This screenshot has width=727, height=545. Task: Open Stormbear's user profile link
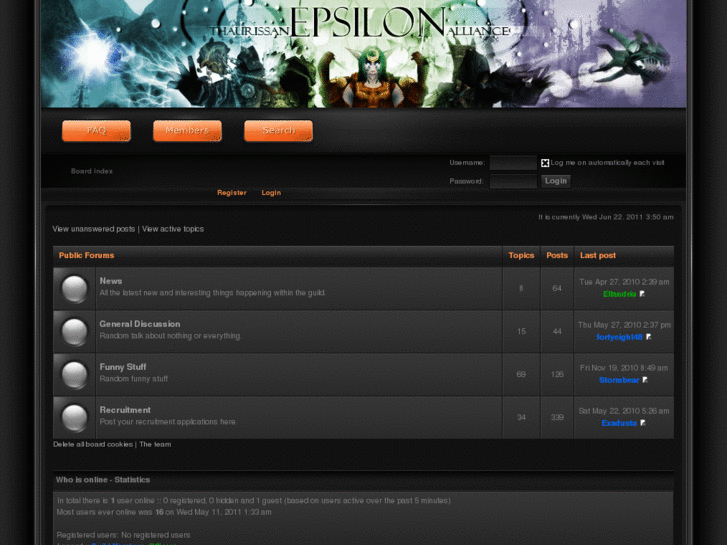pos(619,380)
